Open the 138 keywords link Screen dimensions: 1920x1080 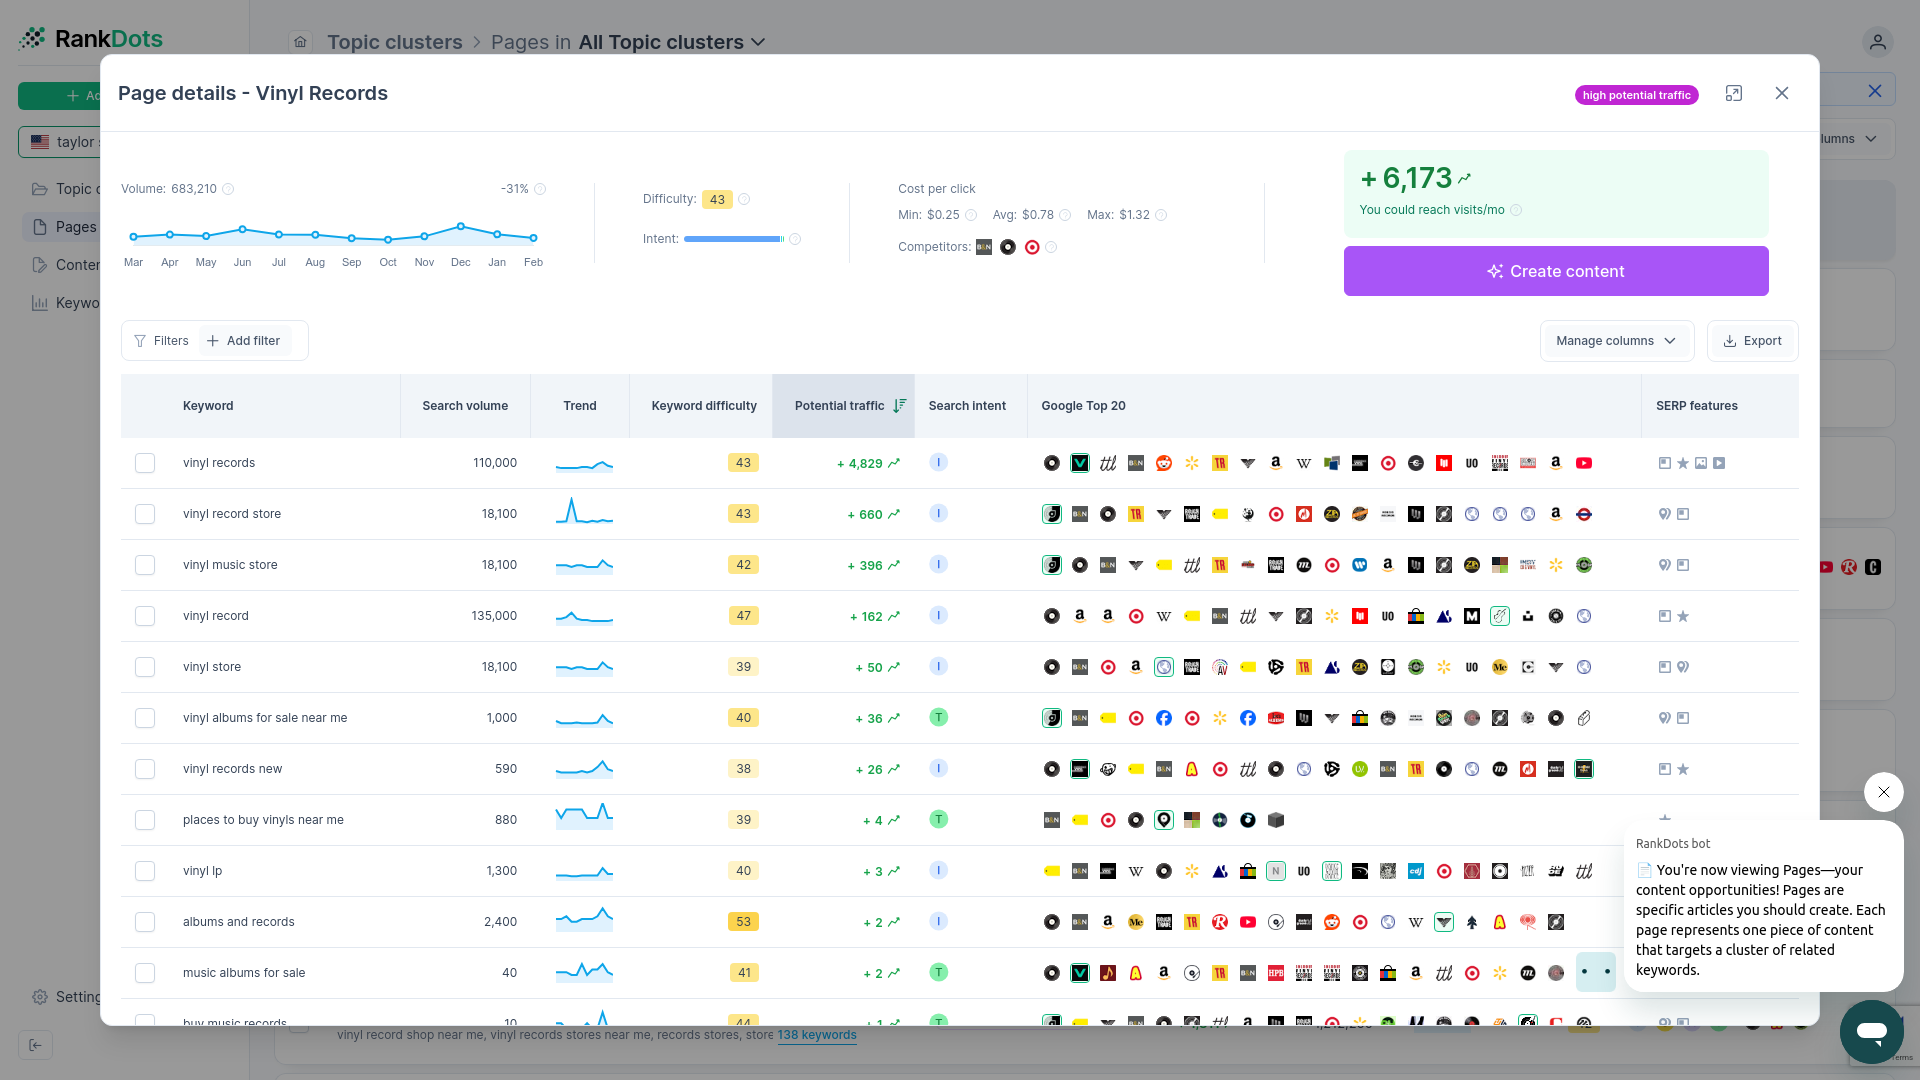coord(817,1035)
